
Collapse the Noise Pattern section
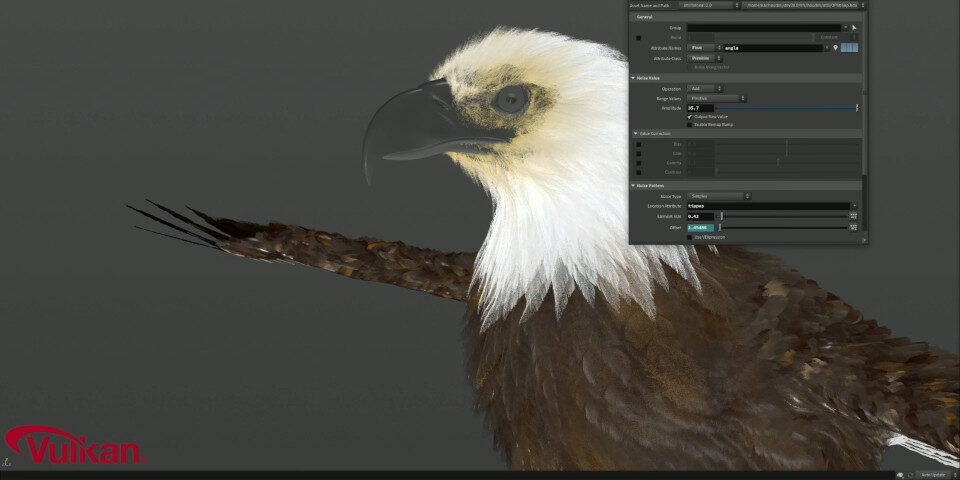click(x=634, y=186)
